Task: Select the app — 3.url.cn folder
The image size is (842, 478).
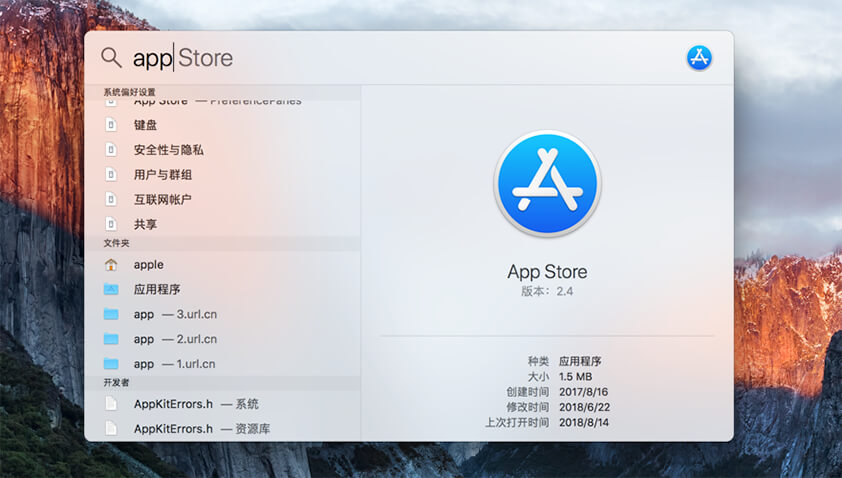Action: 222,314
